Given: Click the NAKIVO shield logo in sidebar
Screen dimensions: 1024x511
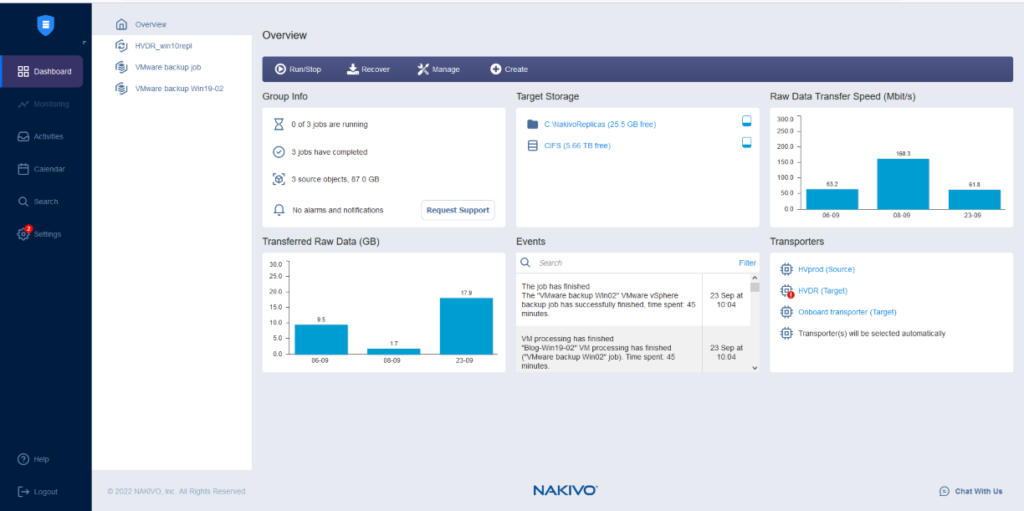Looking at the screenshot, I should coord(45,25).
